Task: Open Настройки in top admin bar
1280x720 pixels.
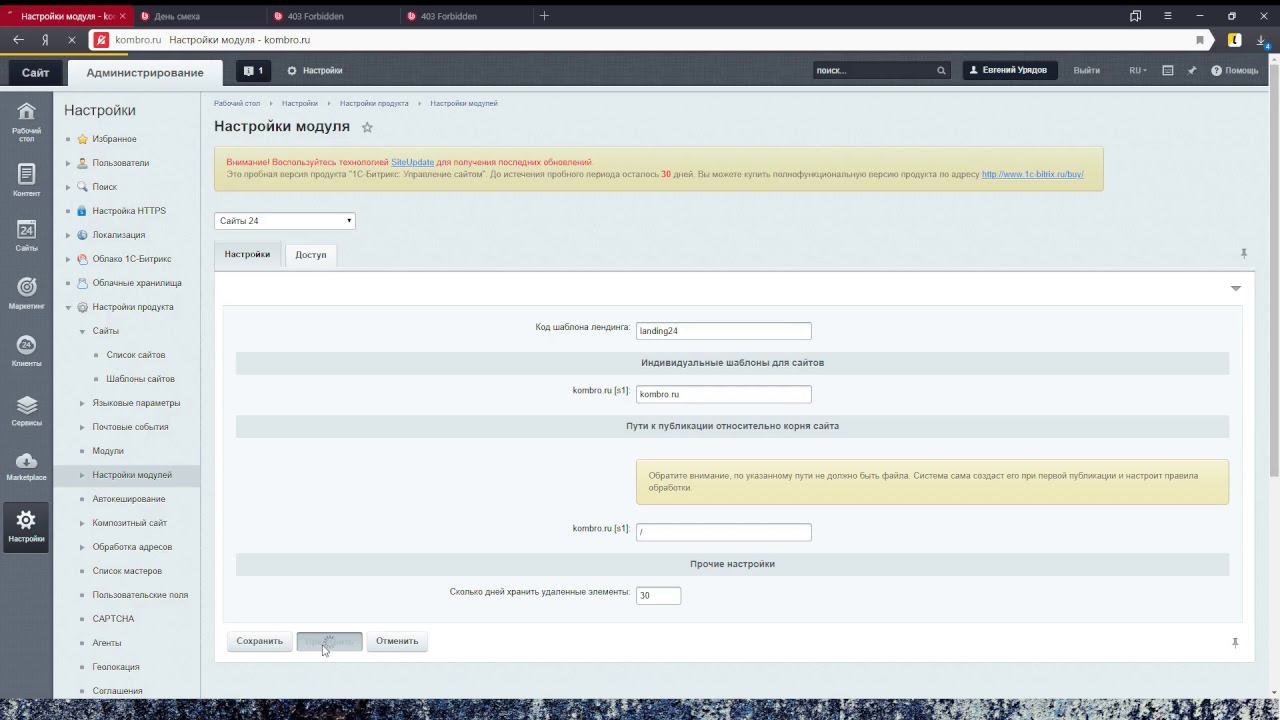Action: 315,71
